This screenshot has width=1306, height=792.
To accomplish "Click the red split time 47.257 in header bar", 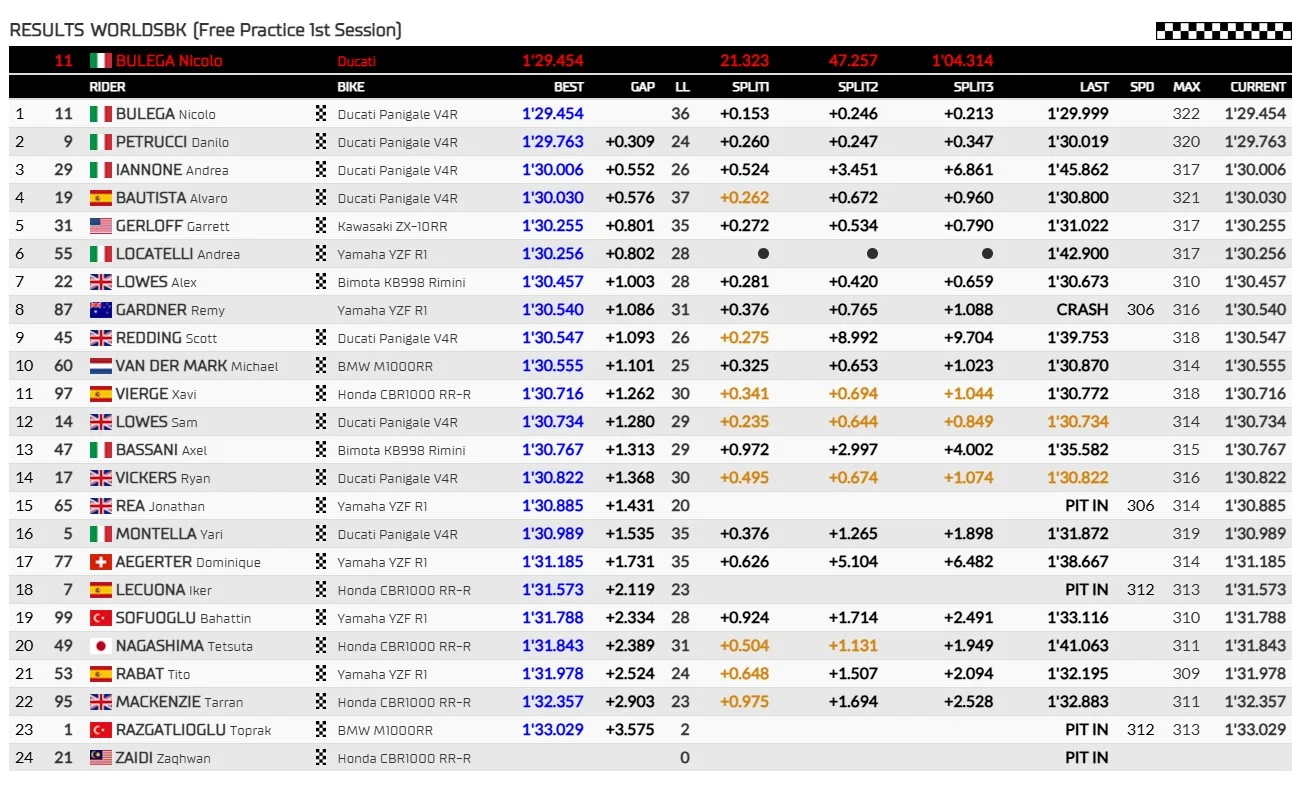I will 853,60.
